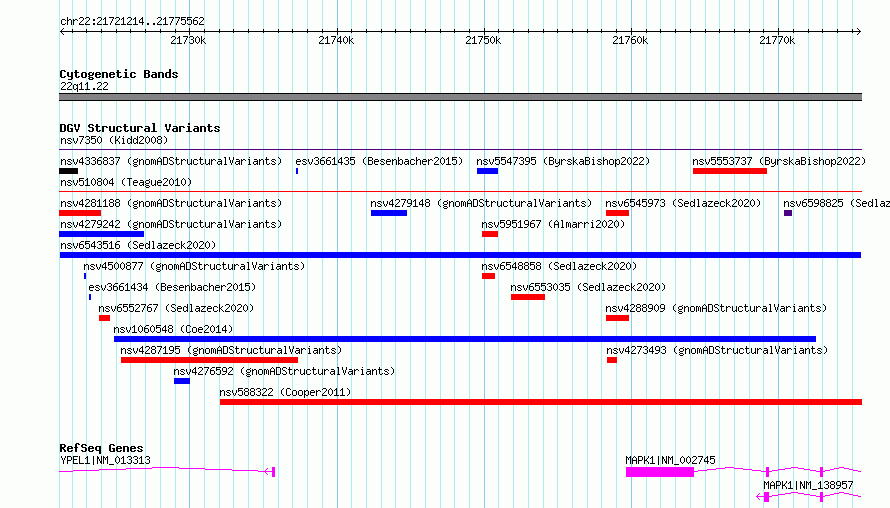This screenshot has width=890, height=508.
Task: Click the nsv510804 thin red line
Action: (x=460, y=192)
